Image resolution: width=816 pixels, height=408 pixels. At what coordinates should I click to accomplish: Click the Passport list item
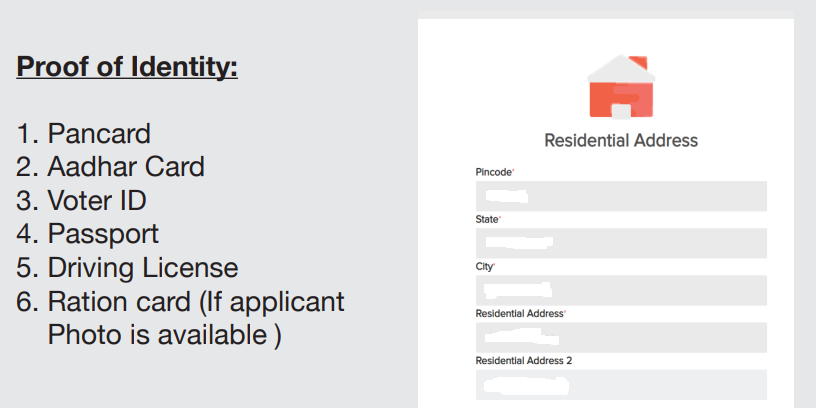(x=87, y=234)
